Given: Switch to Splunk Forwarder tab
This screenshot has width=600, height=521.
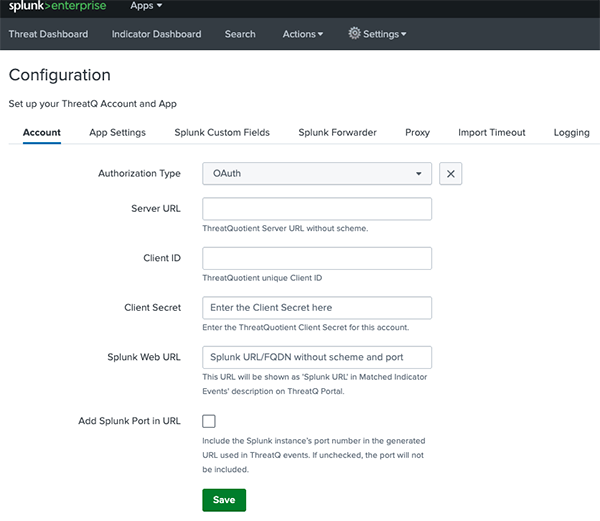Looking at the screenshot, I should [x=337, y=132].
